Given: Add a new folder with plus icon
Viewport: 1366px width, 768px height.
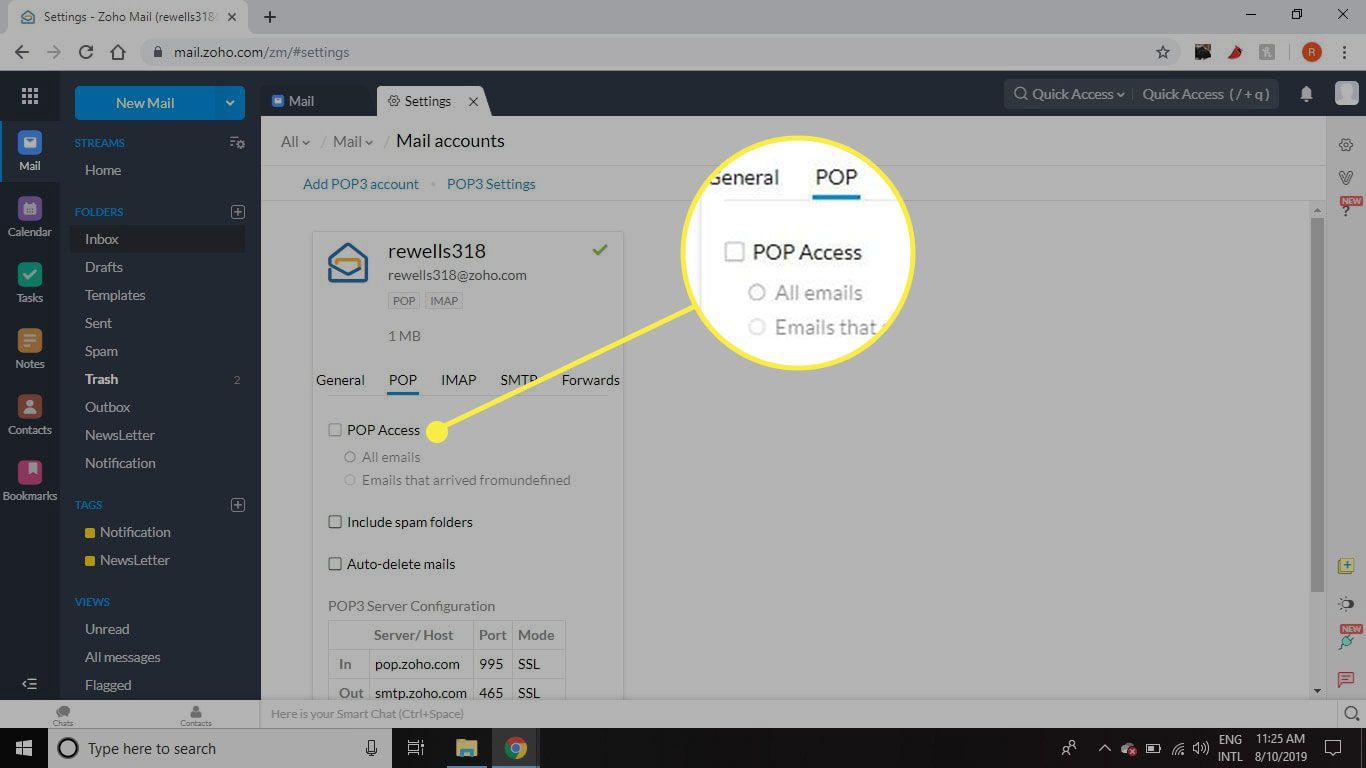Looking at the screenshot, I should [x=238, y=212].
